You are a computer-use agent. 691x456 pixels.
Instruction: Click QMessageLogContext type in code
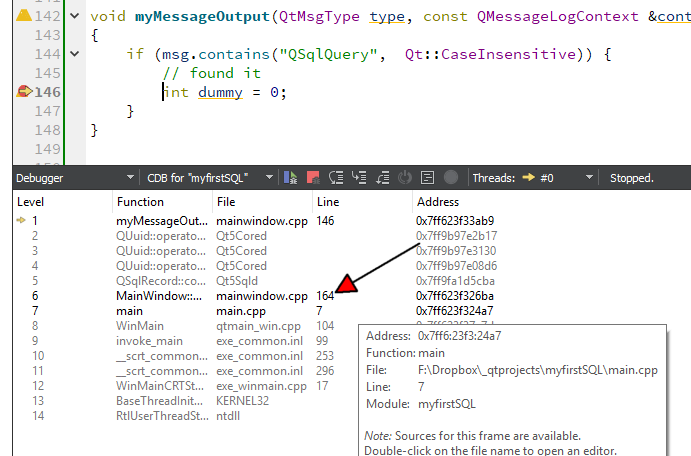tap(557, 16)
